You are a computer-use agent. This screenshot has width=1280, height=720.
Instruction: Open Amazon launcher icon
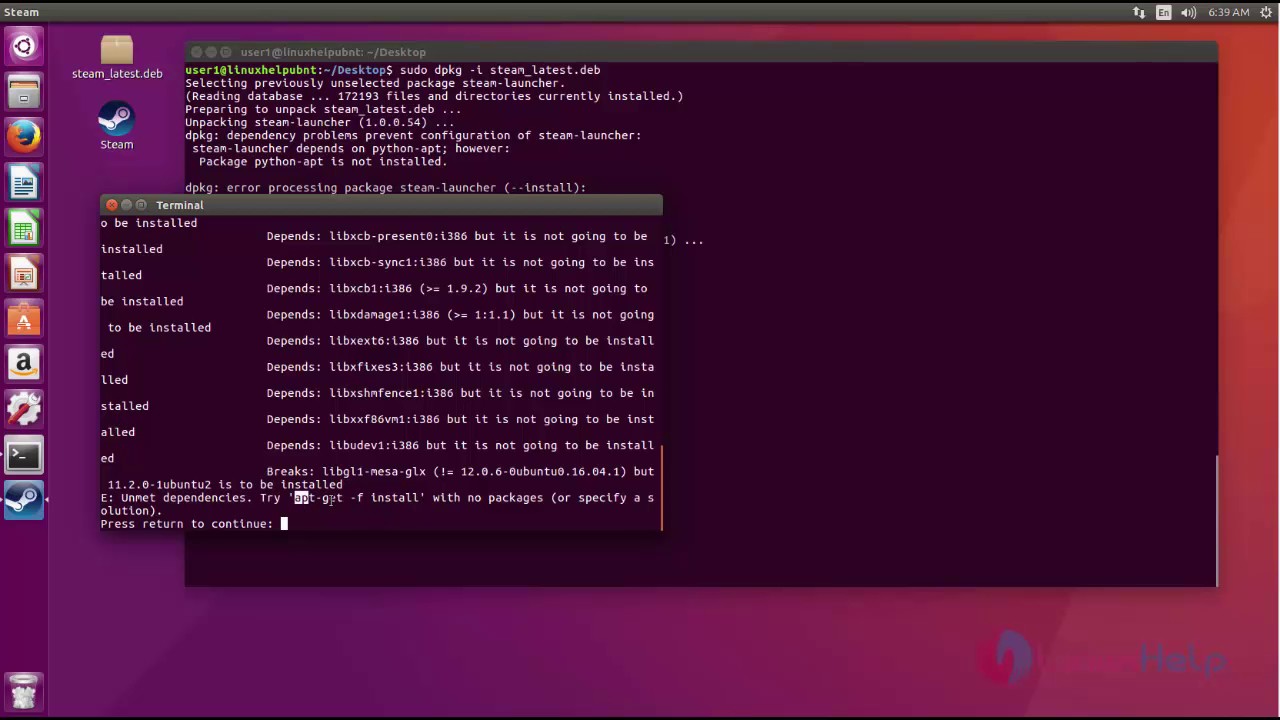click(x=24, y=365)
